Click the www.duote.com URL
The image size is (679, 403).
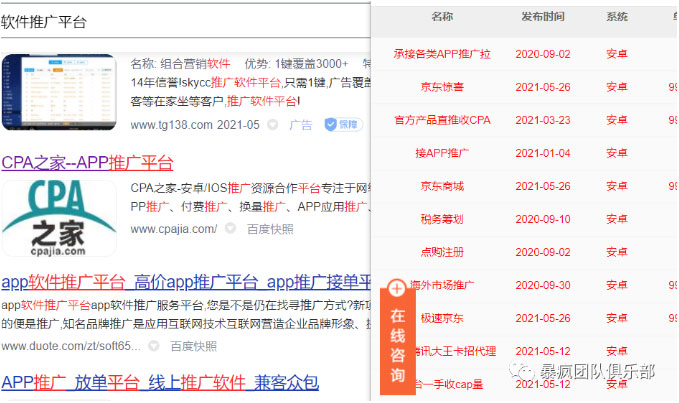pyautogui.click(x=71, y=346)
